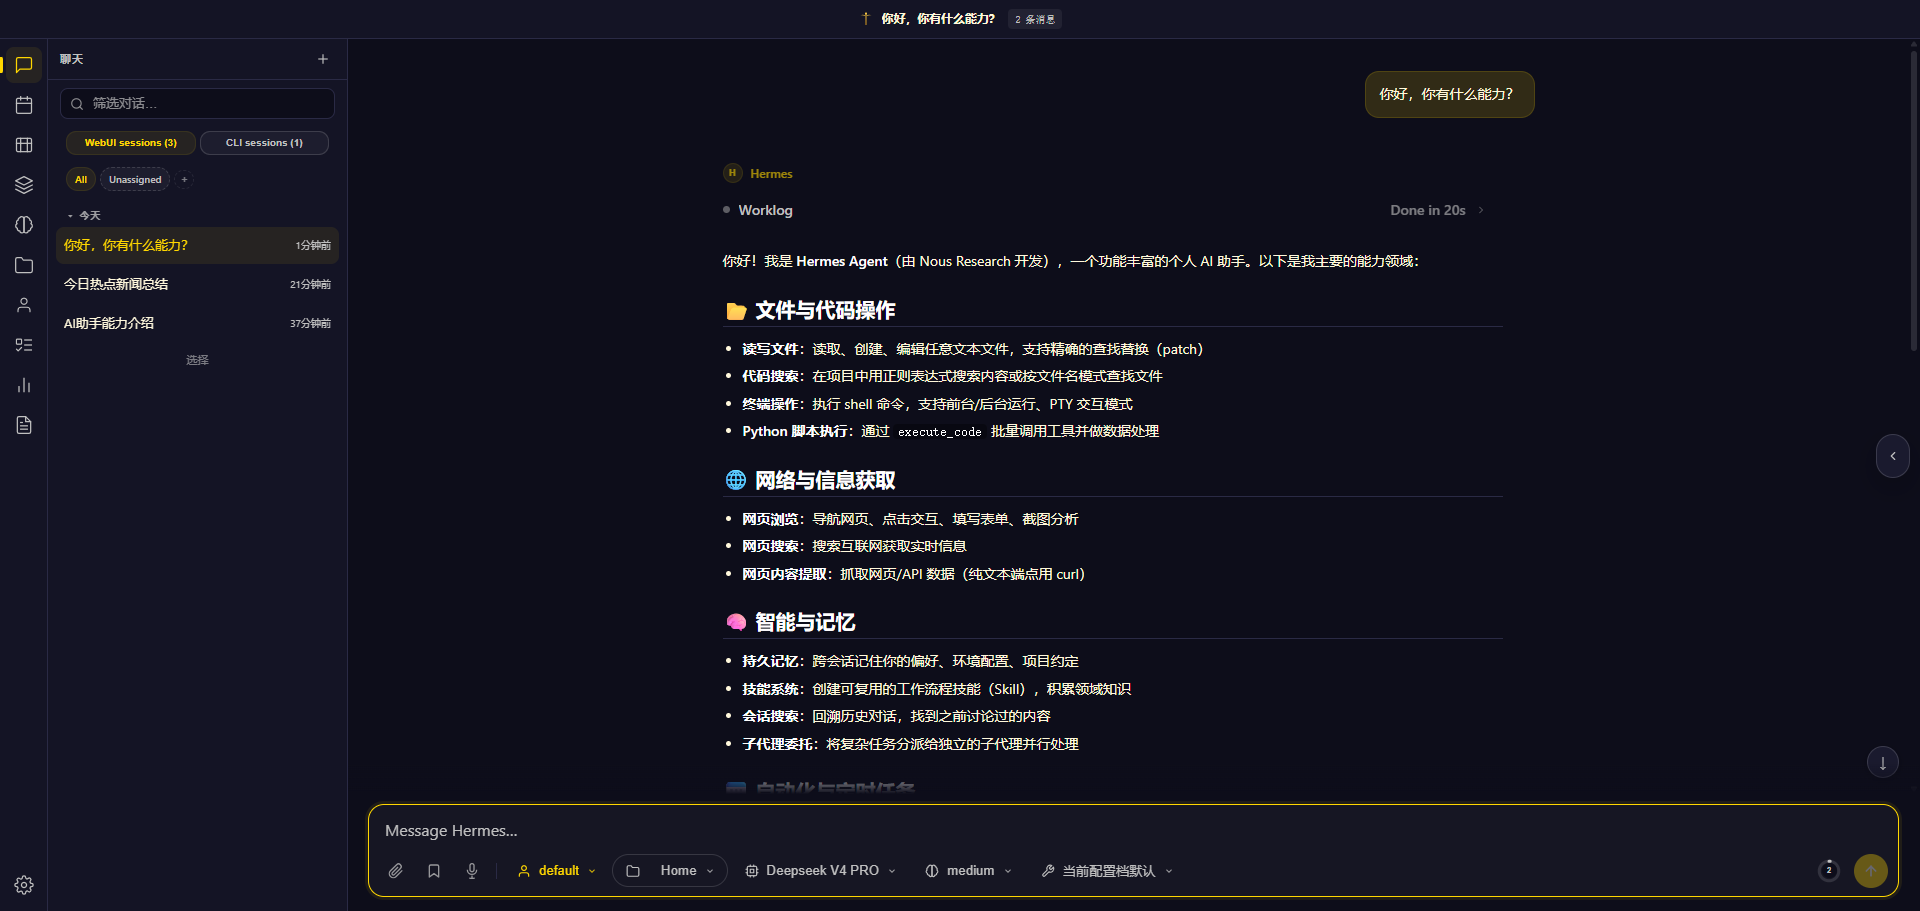Image resolution: width=1920 pixels, height=911 pixels.
Task: Switch to the CLI sessions (1) tab
Action: (x=264, y=143)
